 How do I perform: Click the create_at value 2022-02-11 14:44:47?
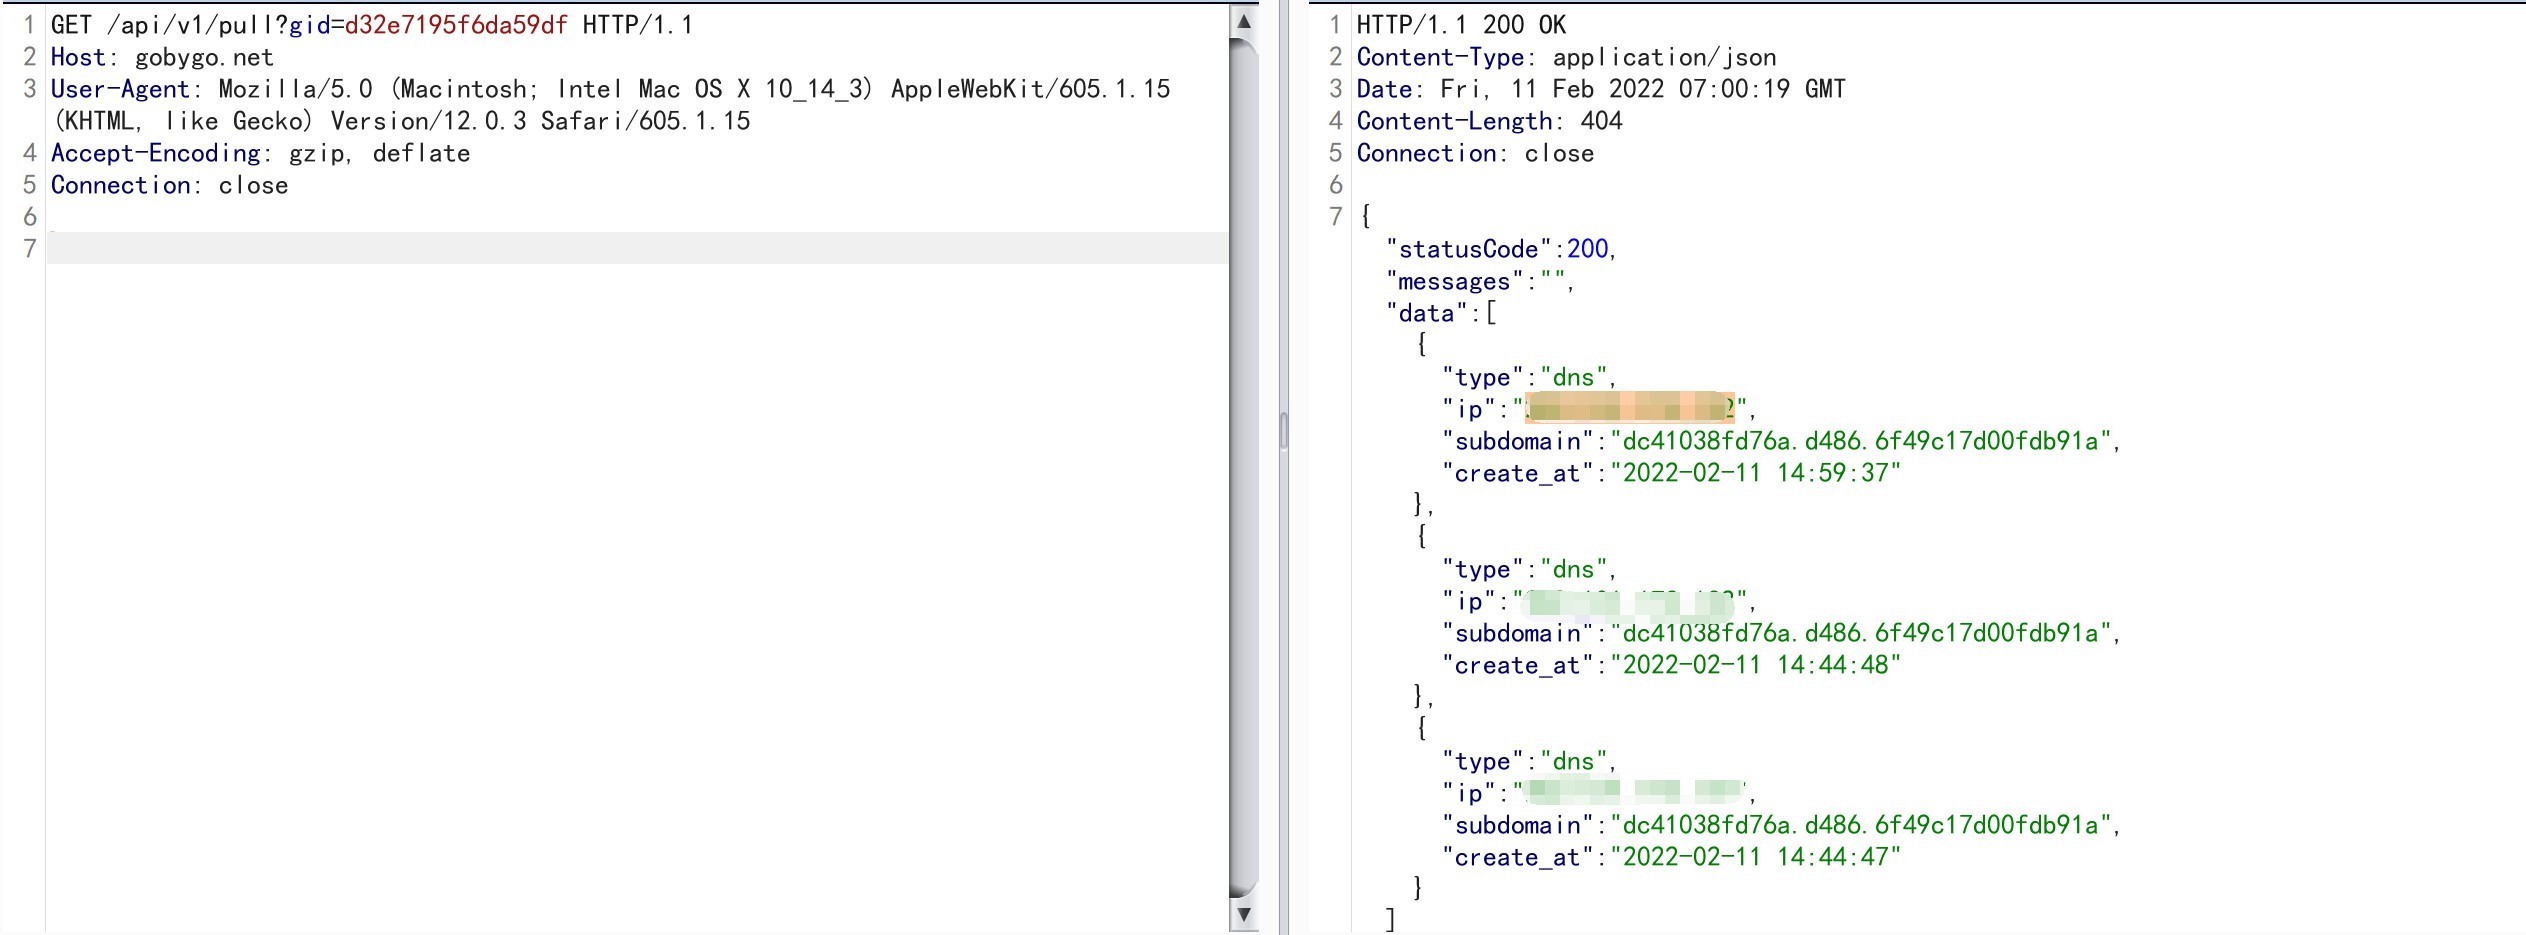(x=1755, y=857)
